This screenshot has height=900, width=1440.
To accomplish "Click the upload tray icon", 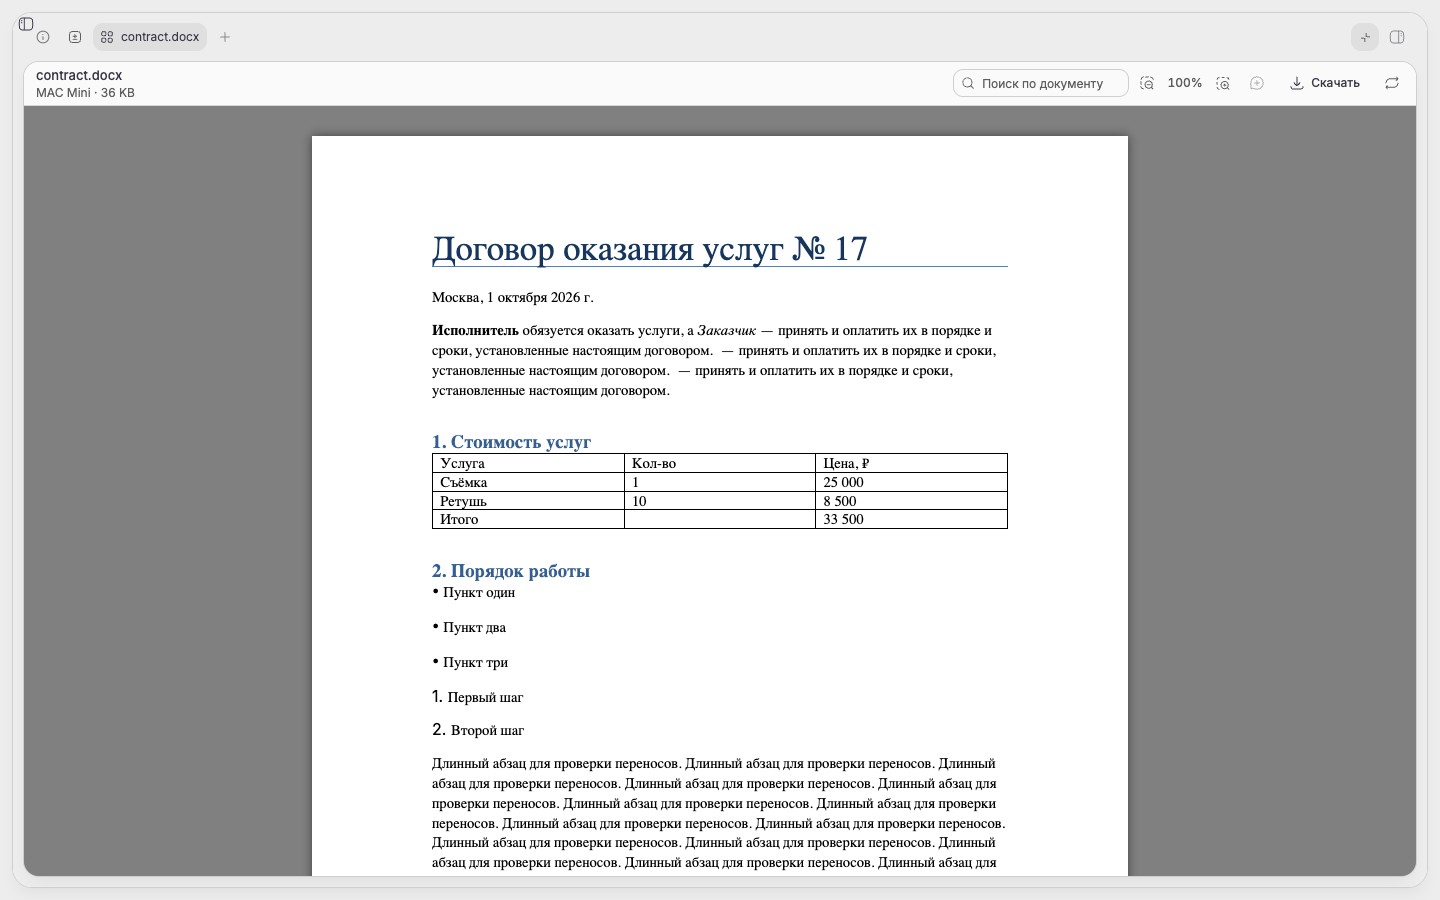I will click(x=75, y=37).
